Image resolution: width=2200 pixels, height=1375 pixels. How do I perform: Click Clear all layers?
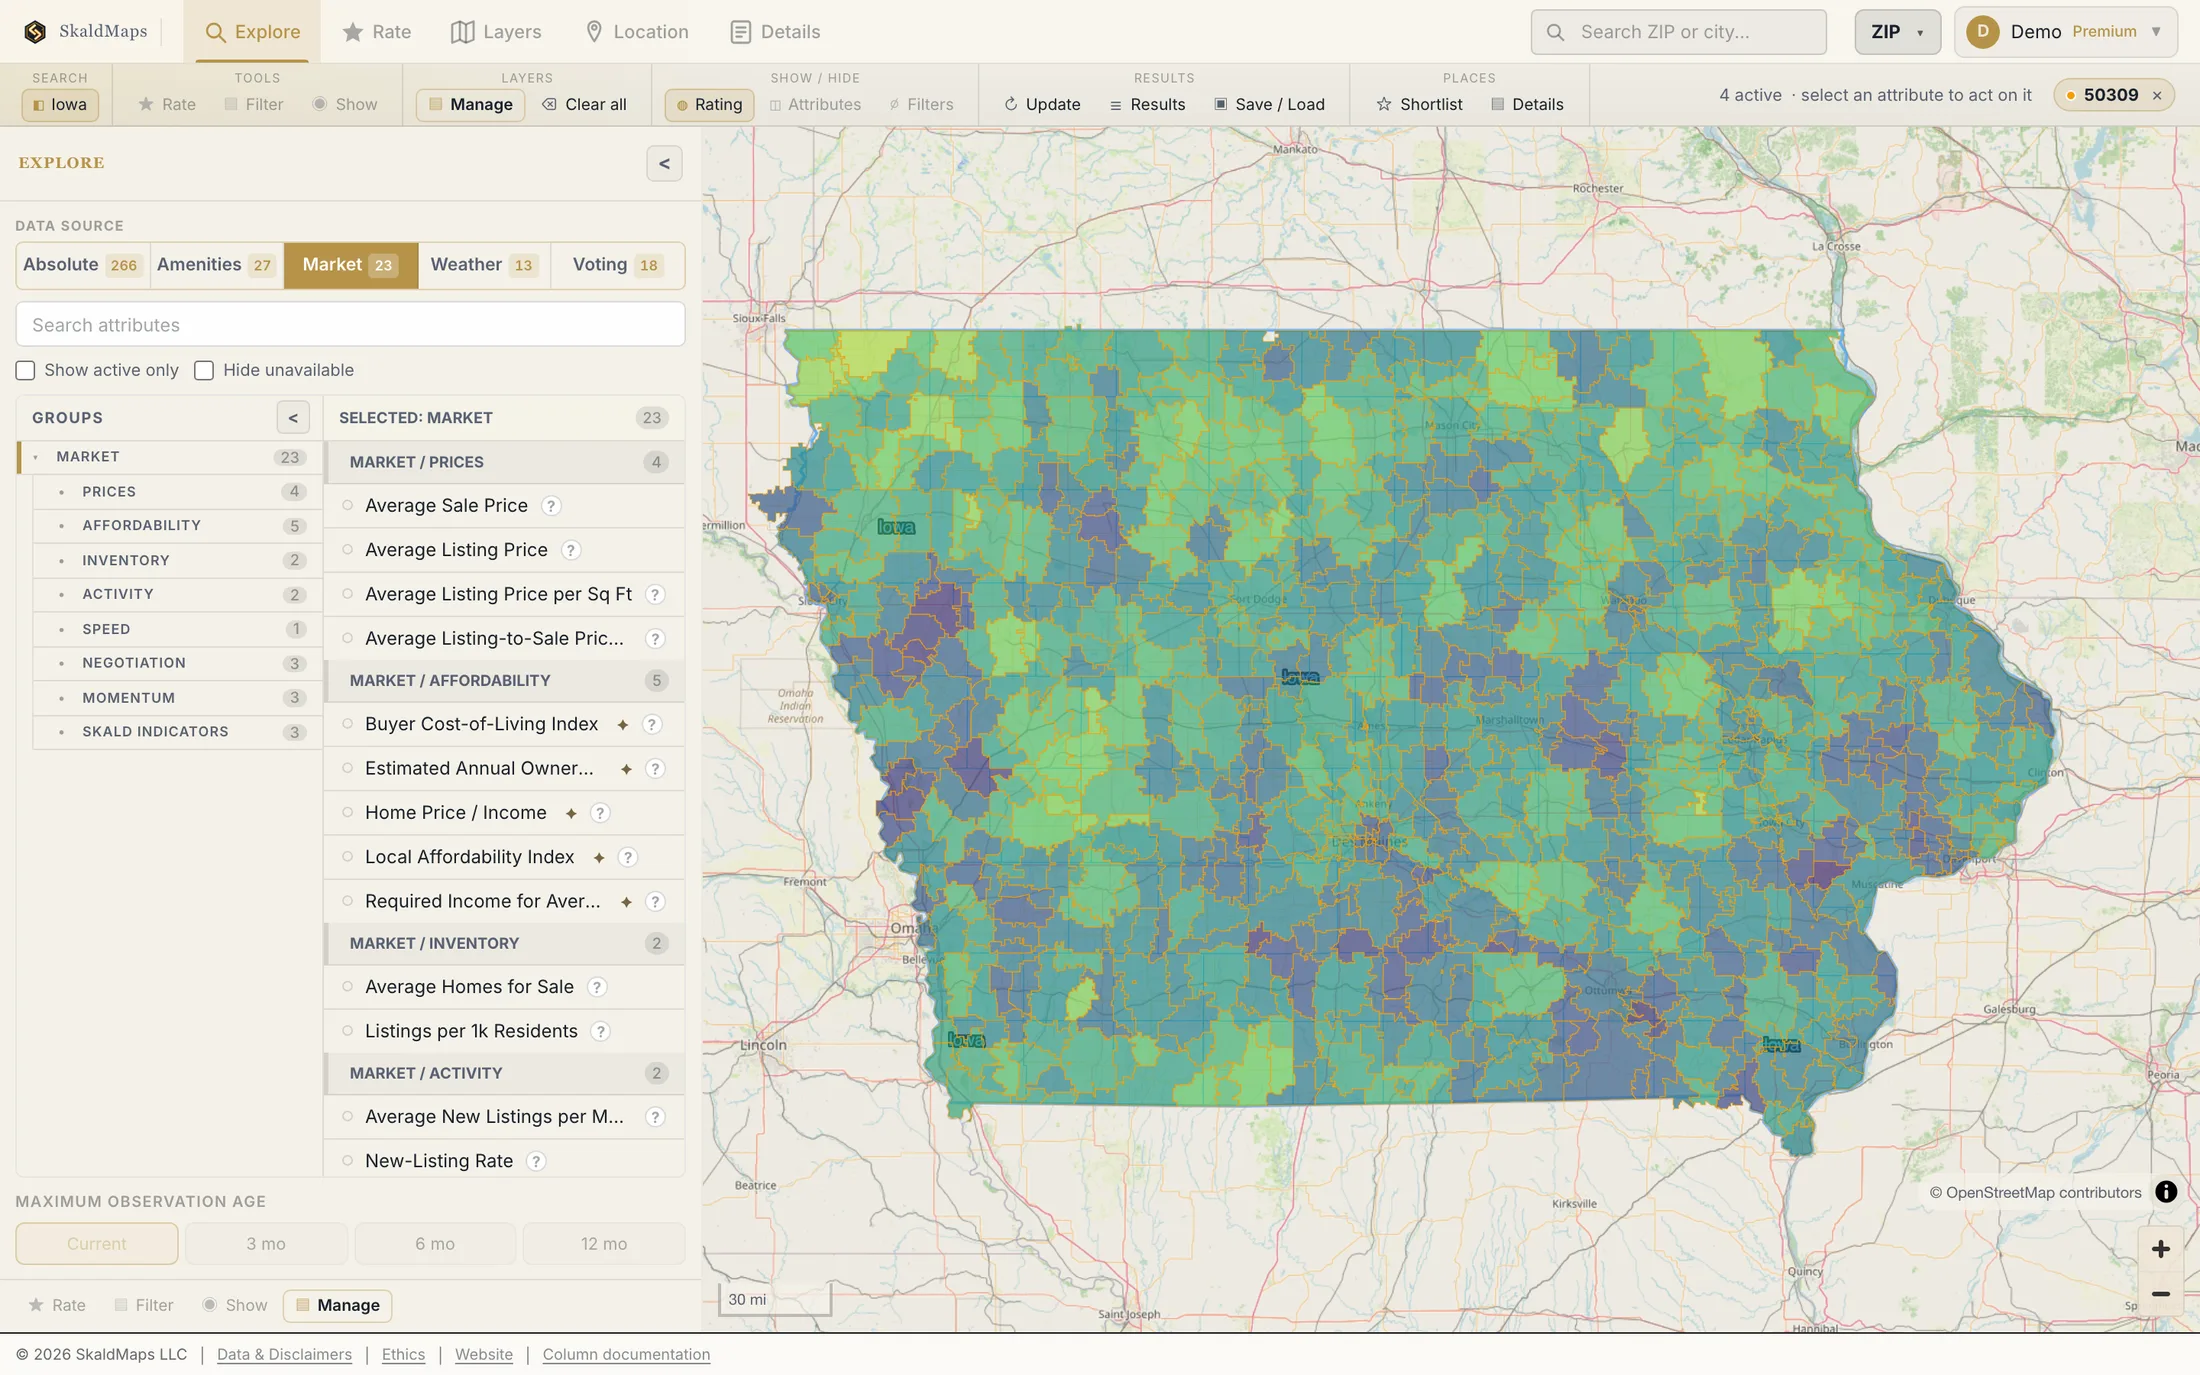coord(584,104)
